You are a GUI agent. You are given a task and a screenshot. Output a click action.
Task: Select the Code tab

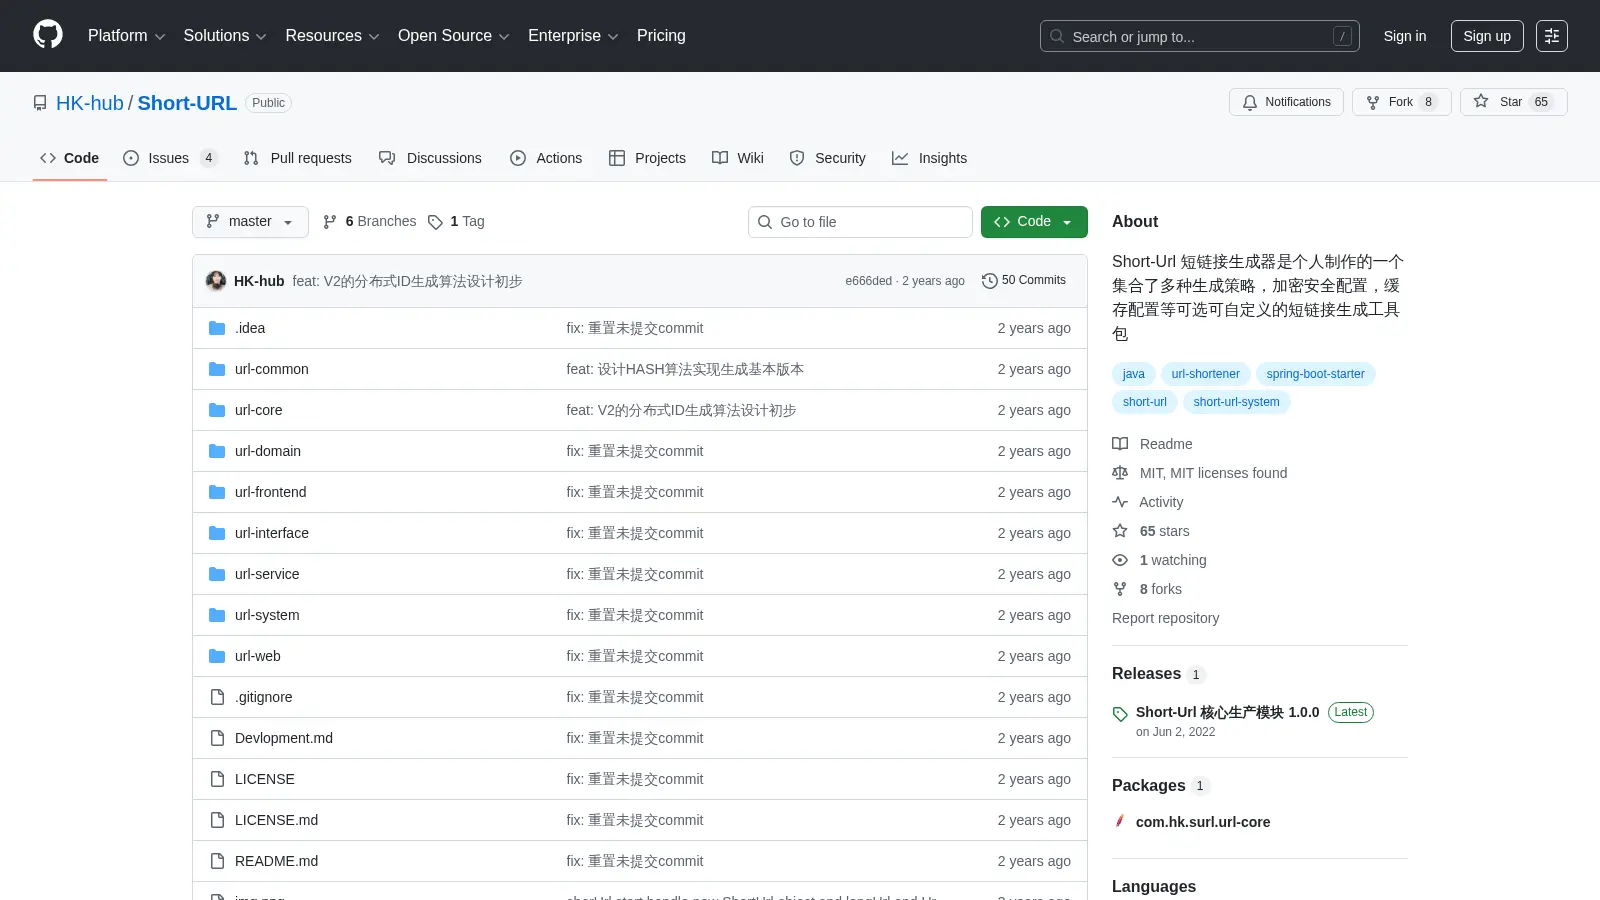(x=70, y=158)
